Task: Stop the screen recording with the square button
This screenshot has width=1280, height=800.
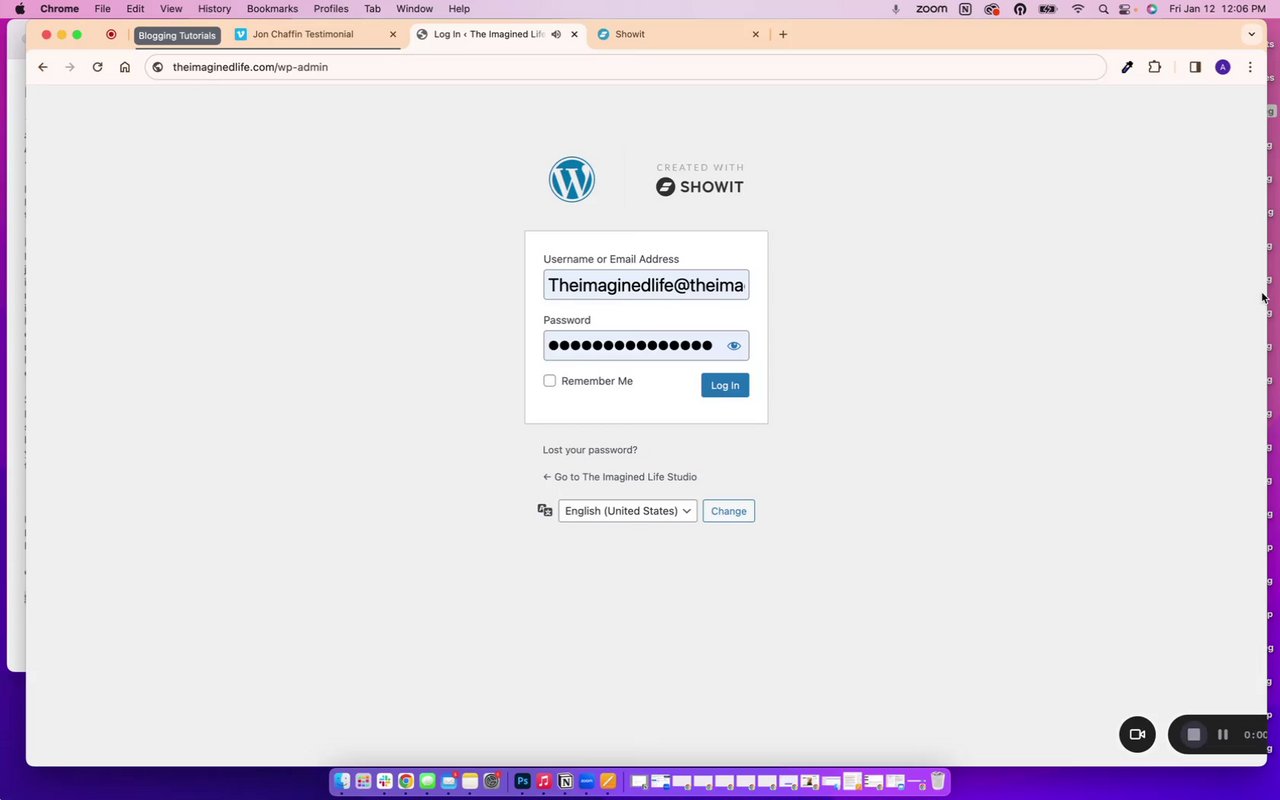Action: tap(1193, 734)
